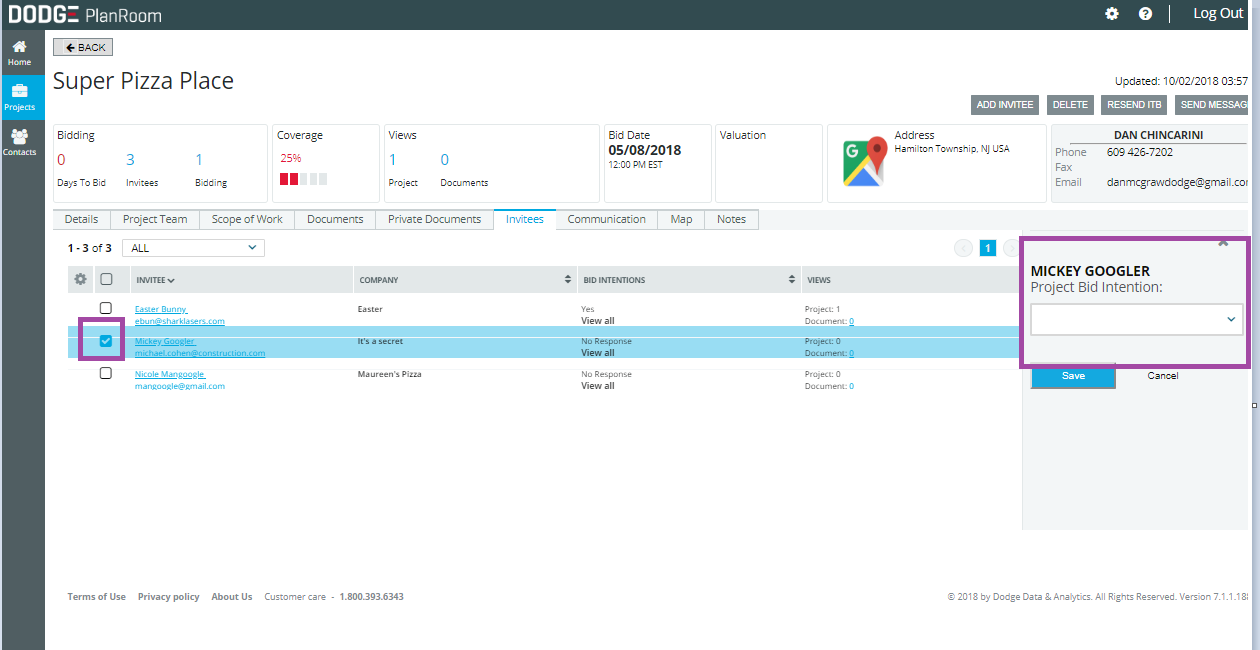This screenshot has height=650, width=1260.
Task: Click the table column settings gear
Action: [x=81, y=280]
